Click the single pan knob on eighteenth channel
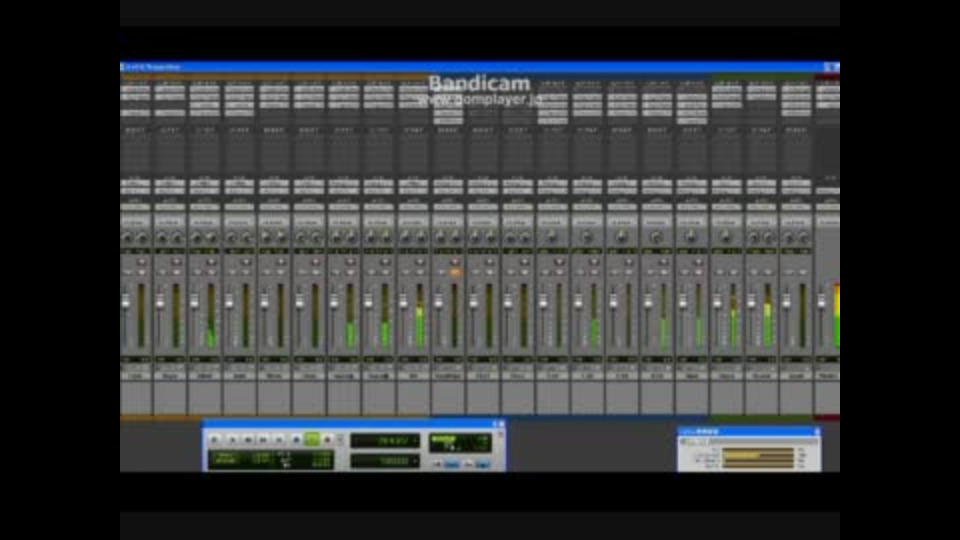This screenshot has width=960, height=540. pyautogui.click(x=726, y=237)
